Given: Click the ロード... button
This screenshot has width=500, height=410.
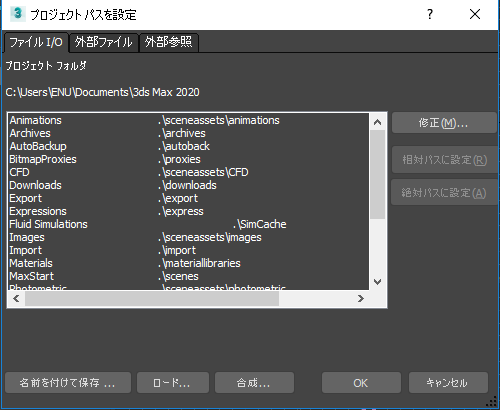Looking at the screenshot, I should click(x=173, y=383).
